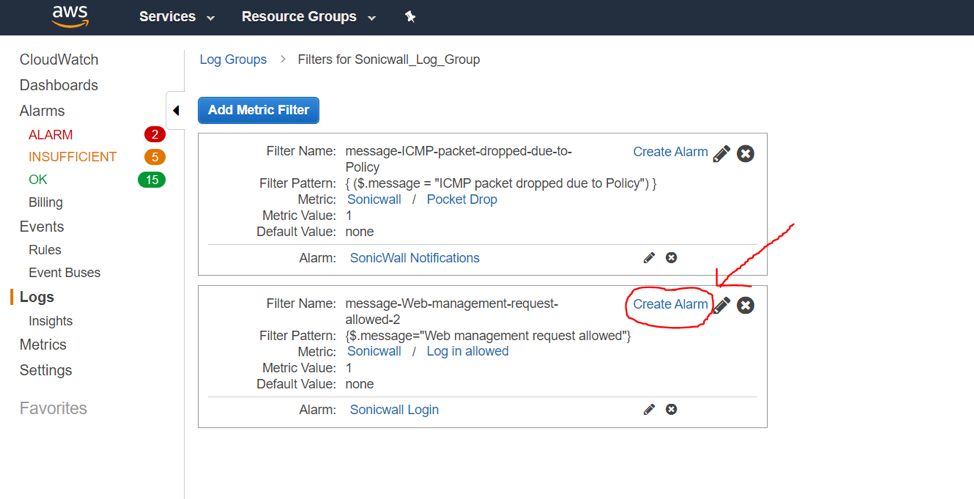
Task: Edit the Web-management-request filter pencil icon
Action: pyautogui.click(x=721, y=305)
